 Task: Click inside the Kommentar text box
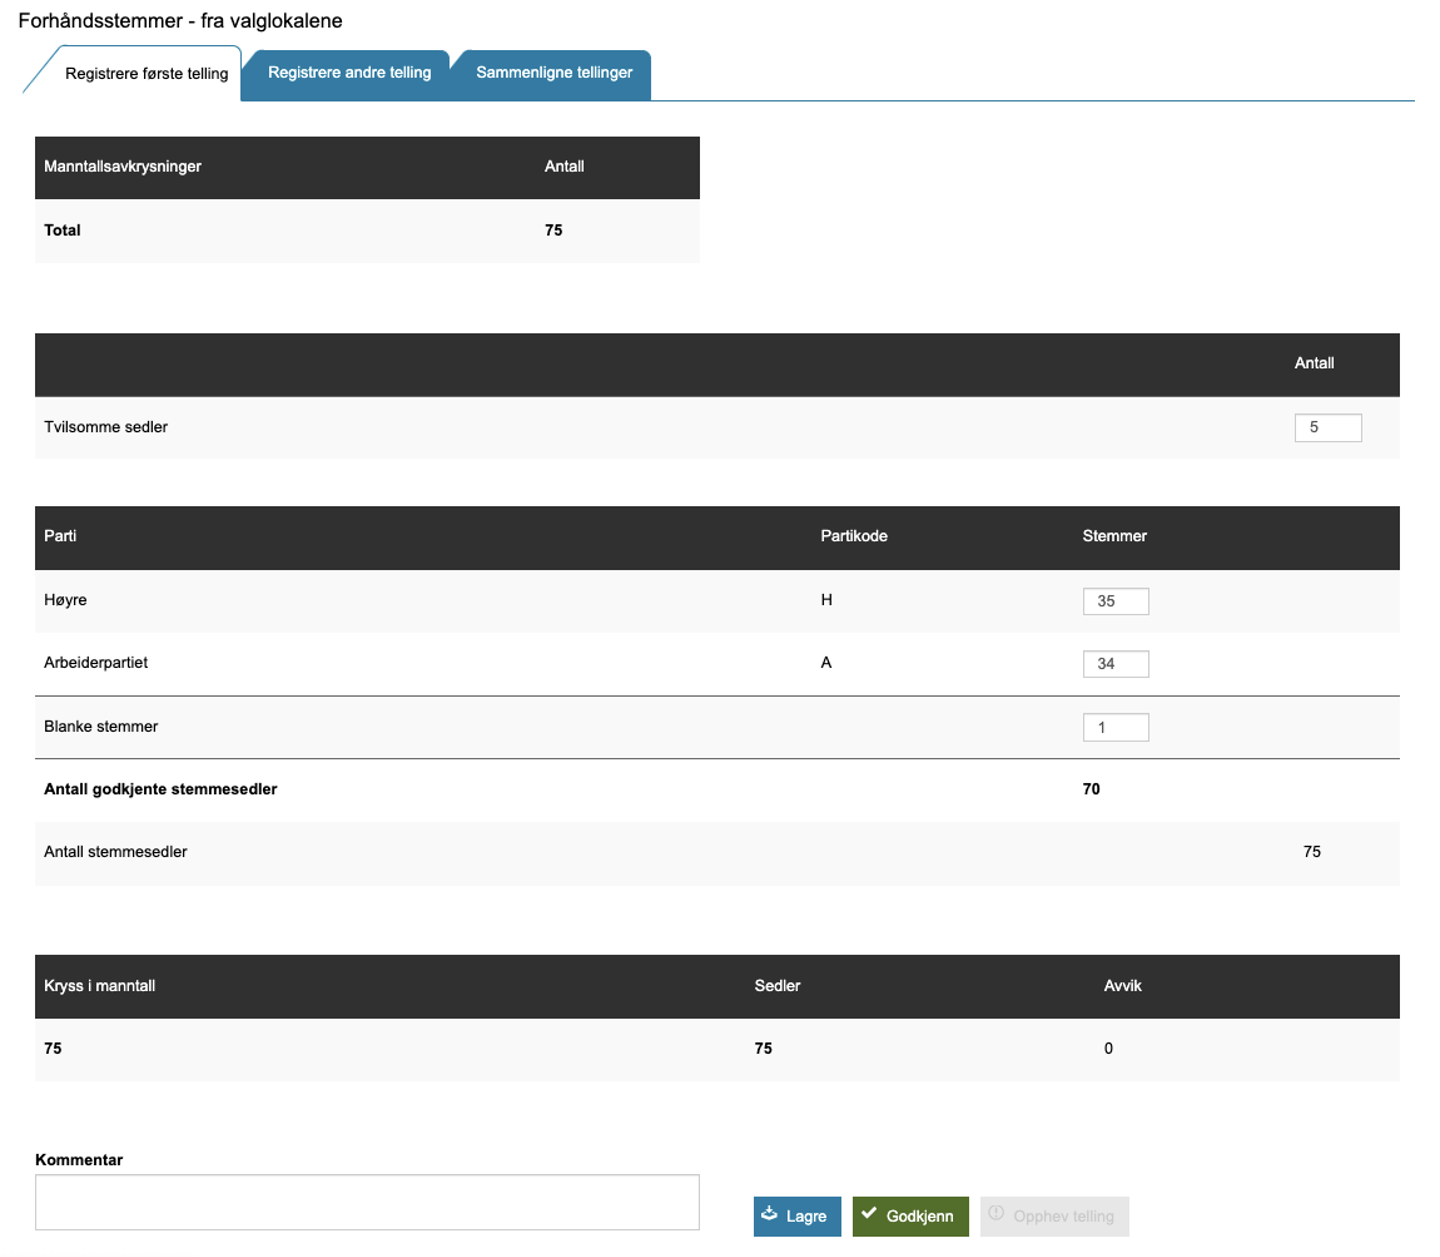(367, 1202)
